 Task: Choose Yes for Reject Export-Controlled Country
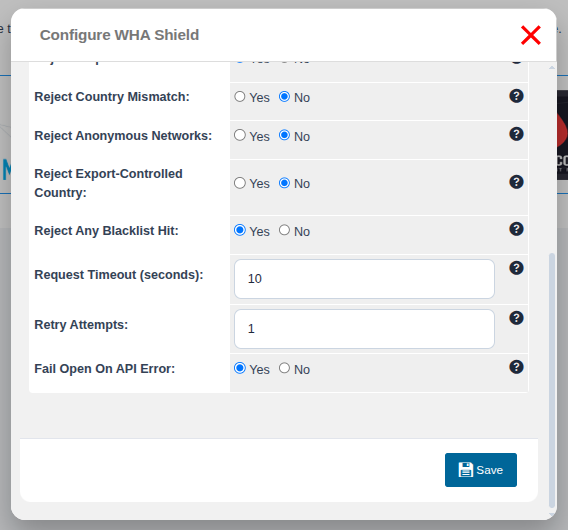(240, 183)
